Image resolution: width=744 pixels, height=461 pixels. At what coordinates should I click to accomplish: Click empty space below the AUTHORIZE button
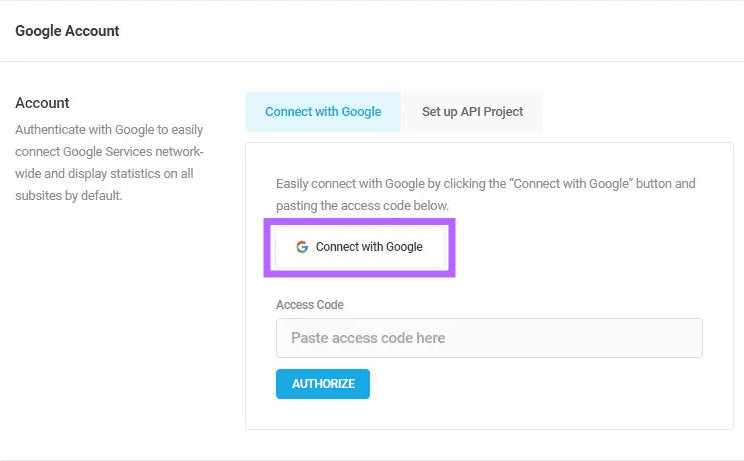[x=489, y=414]
